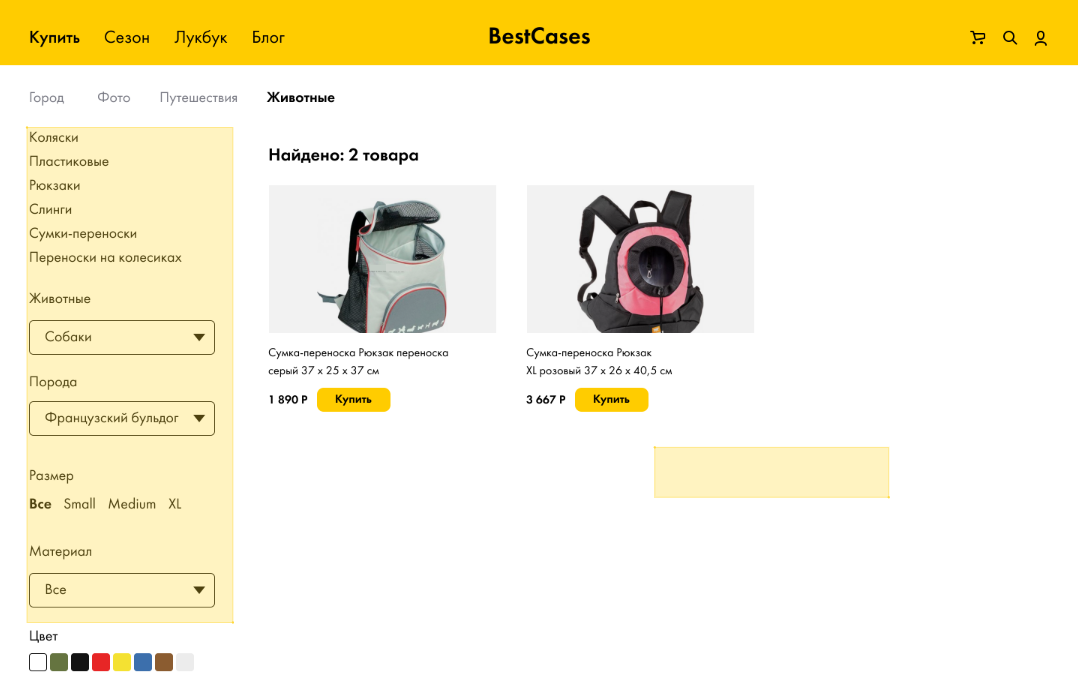Screen dimensions: 1078x675
Task: Select the XL size option
Action: [x=175, y=504]
